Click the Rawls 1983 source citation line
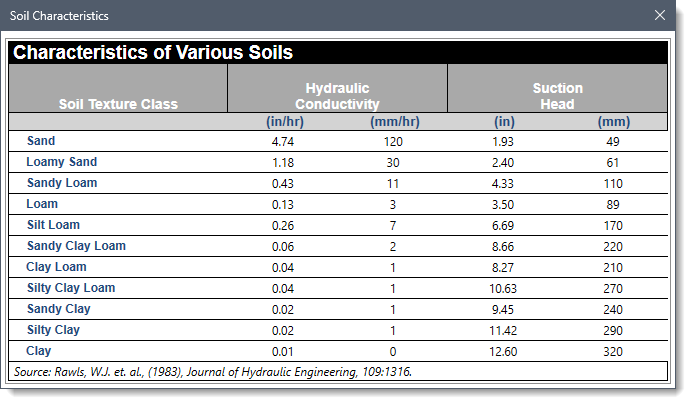 [x=213, y=372]
